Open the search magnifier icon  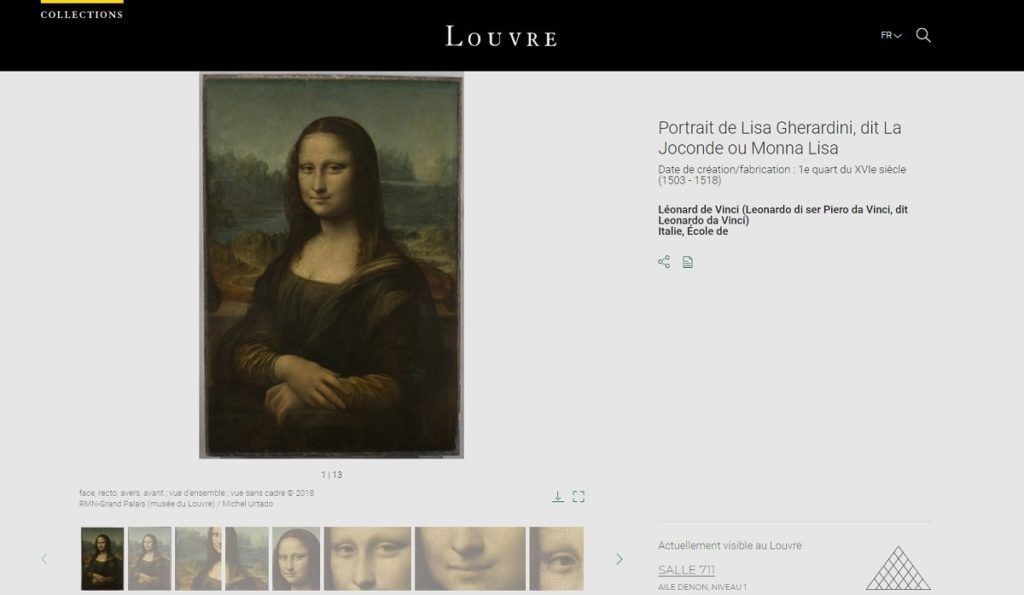923,35
